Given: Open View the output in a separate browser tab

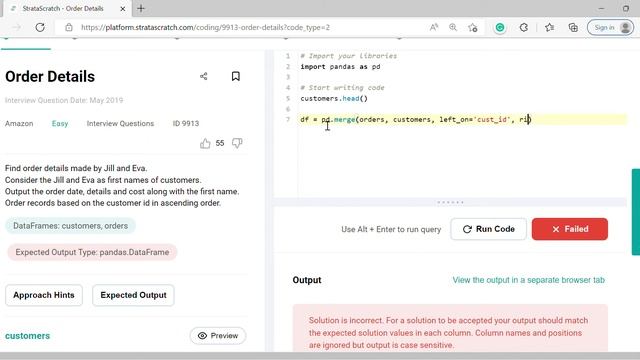Looking at the screenshot, I should click(529, 280).
